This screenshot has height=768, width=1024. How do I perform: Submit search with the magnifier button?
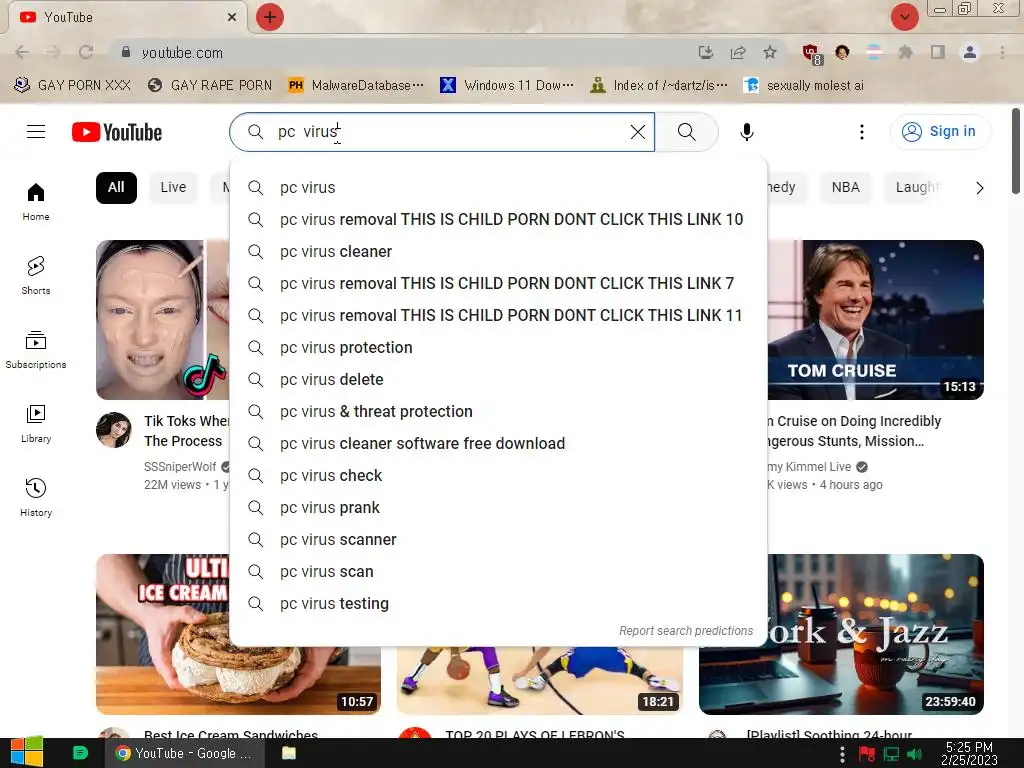(x=686, y=132)
